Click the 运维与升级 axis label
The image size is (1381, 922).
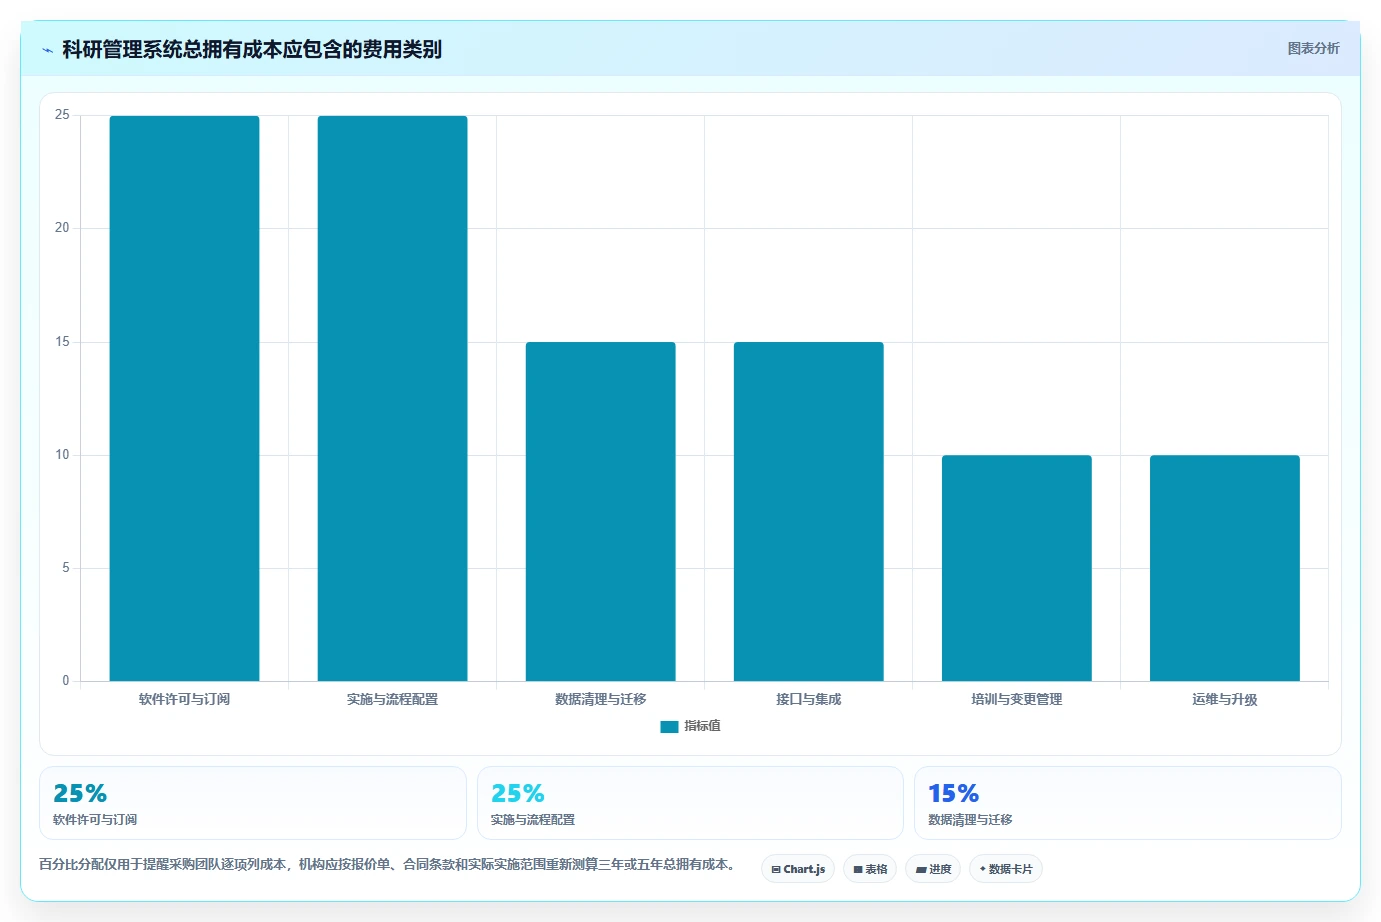pyautogui.click(x=1224, y=699)
